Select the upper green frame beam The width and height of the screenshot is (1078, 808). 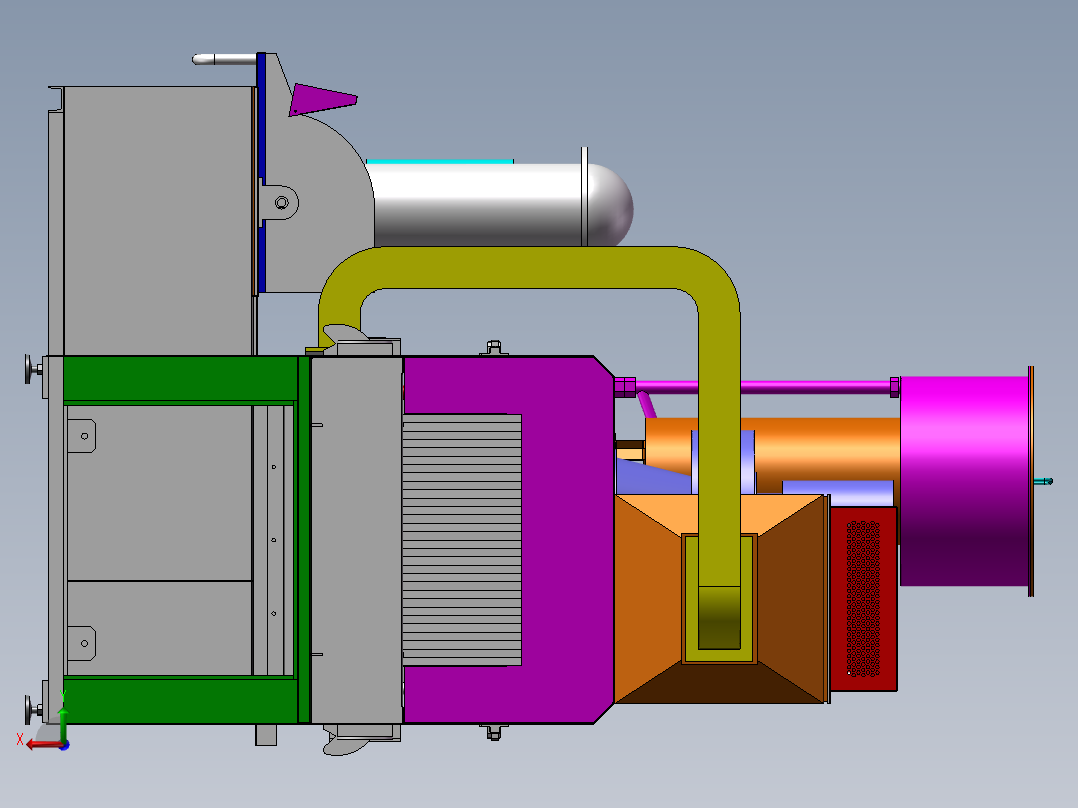tap(180, 379)
